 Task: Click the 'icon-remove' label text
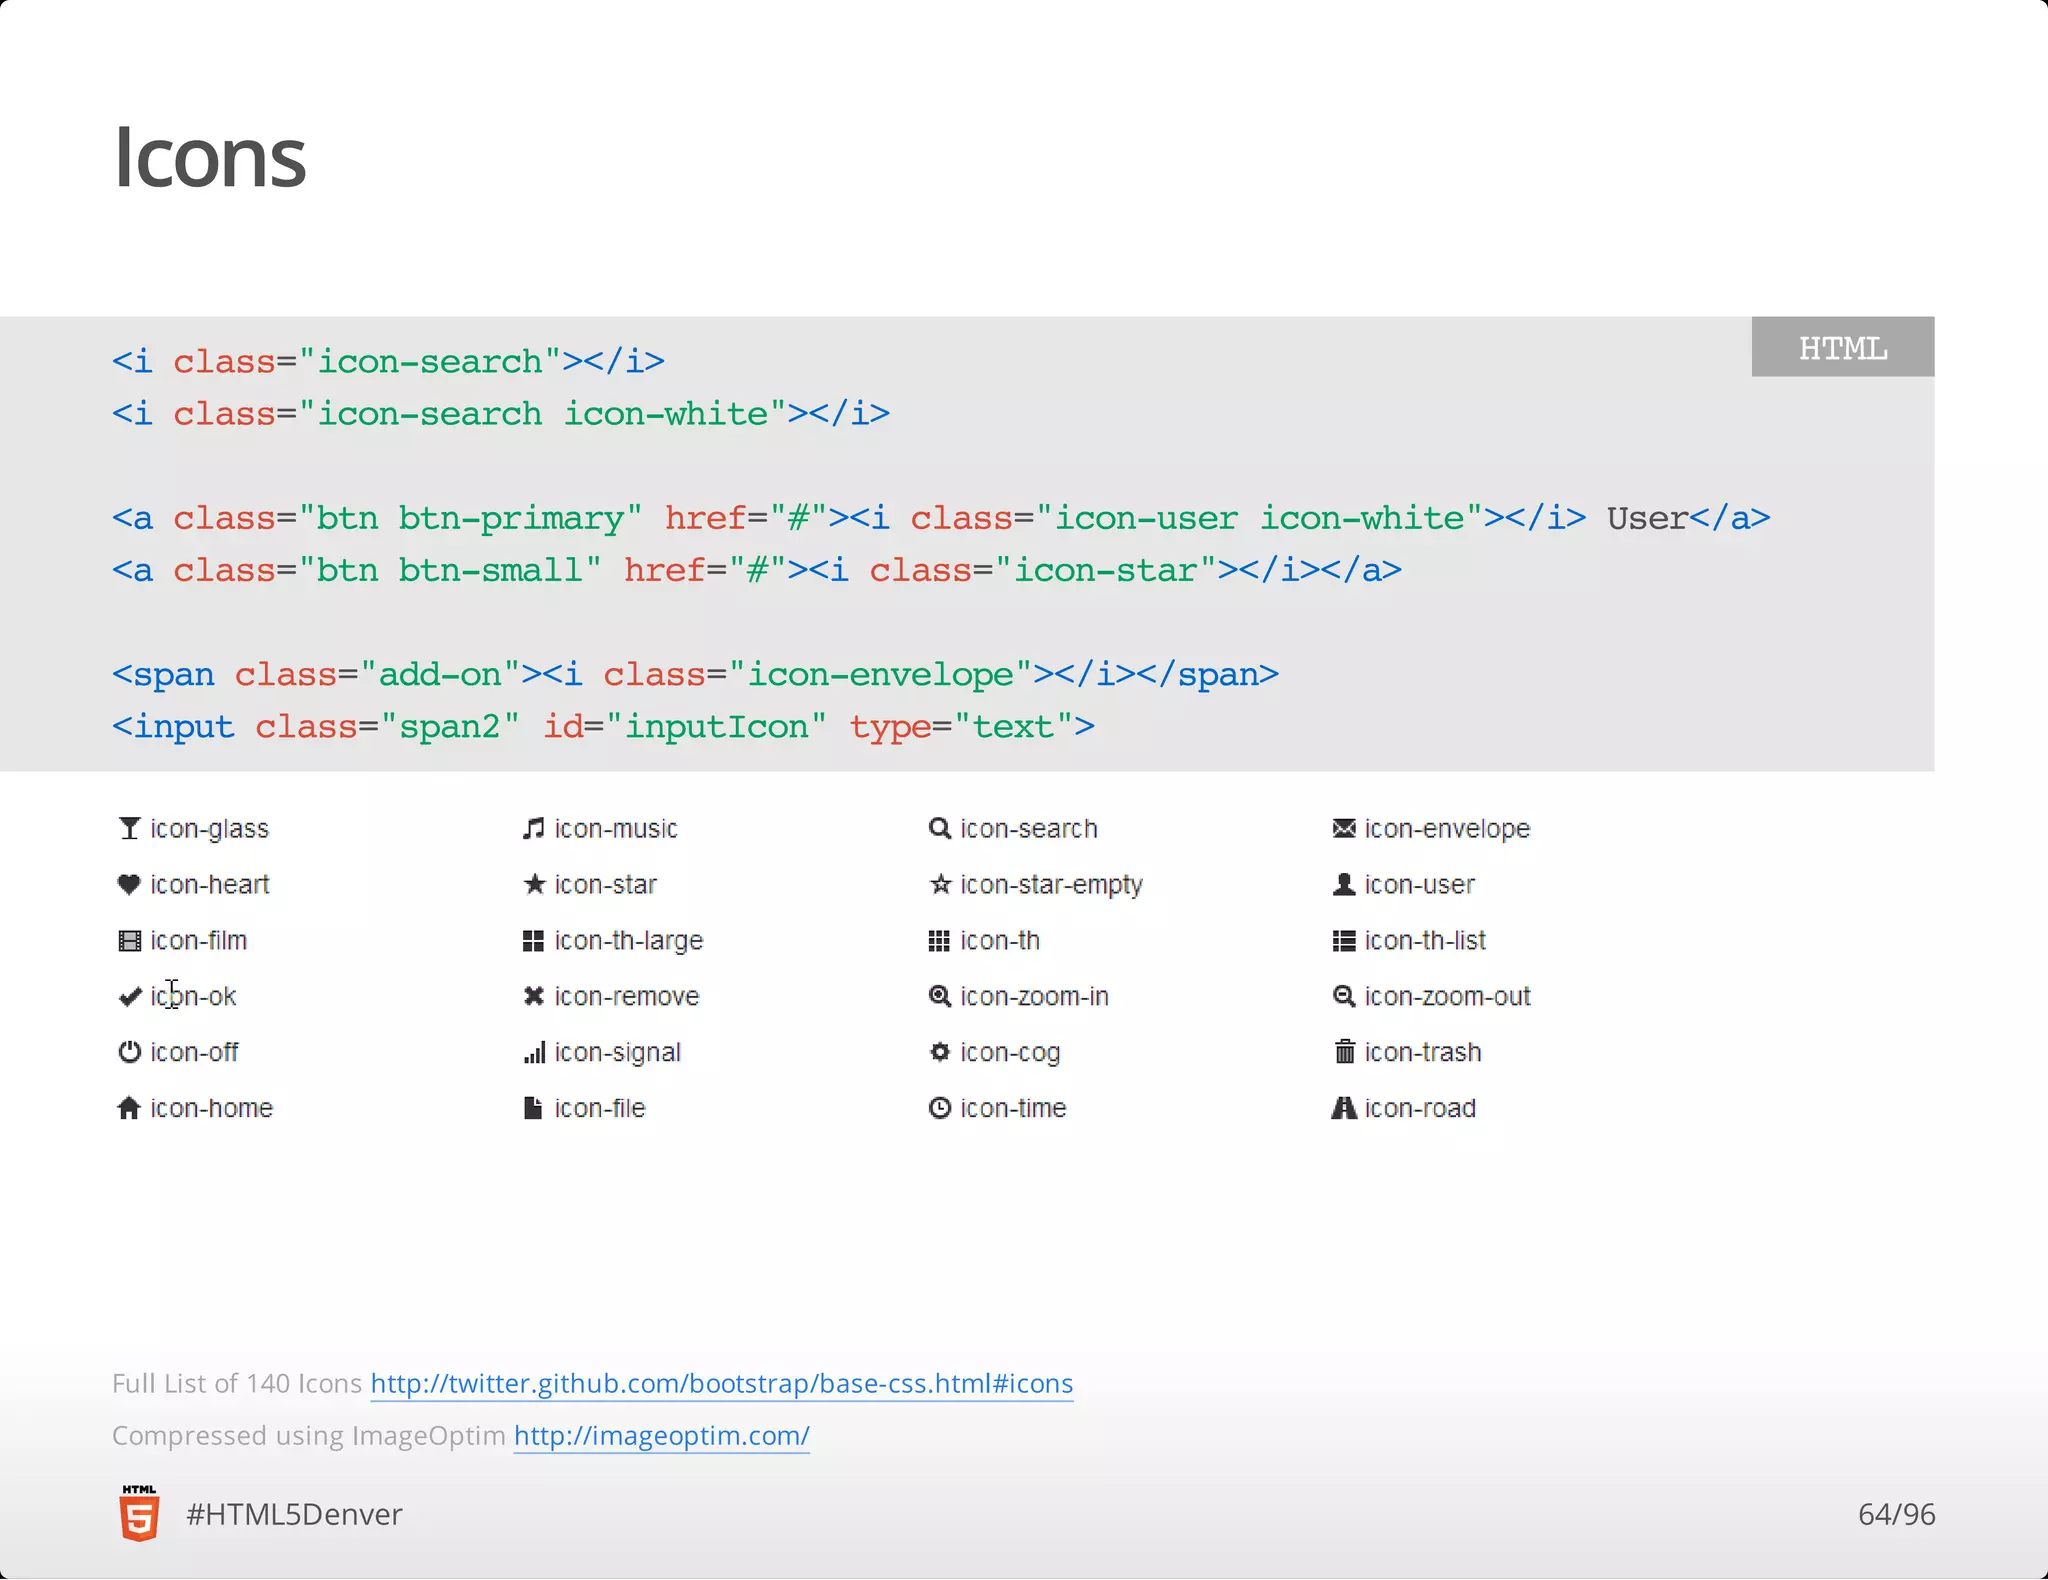[x=627, y=996]
